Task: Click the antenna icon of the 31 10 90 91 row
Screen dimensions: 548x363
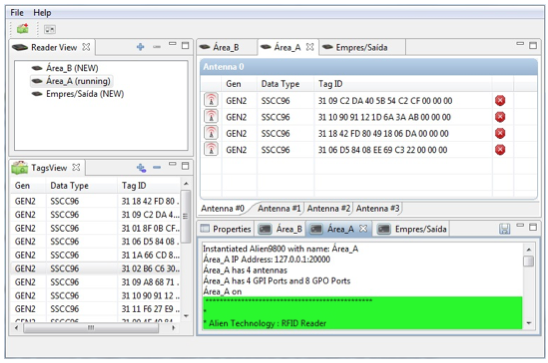Action: click(x=211, y=117)
